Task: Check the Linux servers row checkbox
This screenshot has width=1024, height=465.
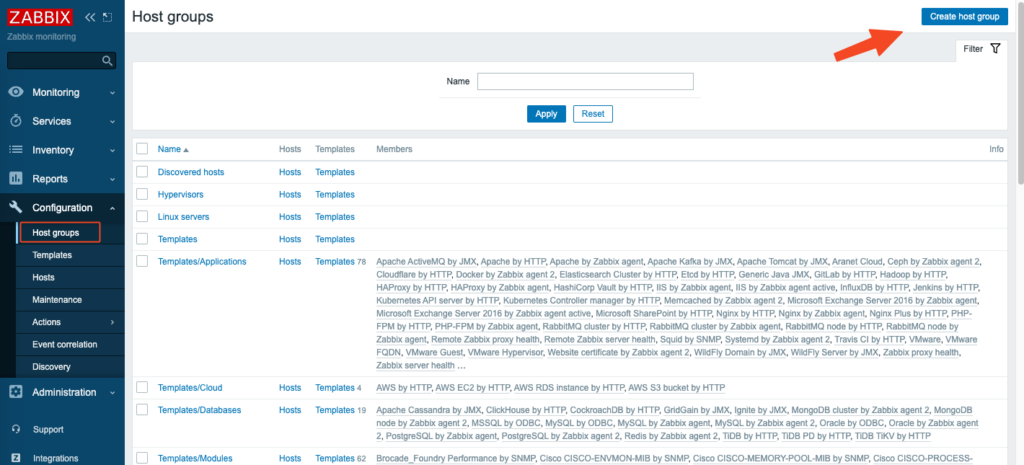Action: (142, 216)
